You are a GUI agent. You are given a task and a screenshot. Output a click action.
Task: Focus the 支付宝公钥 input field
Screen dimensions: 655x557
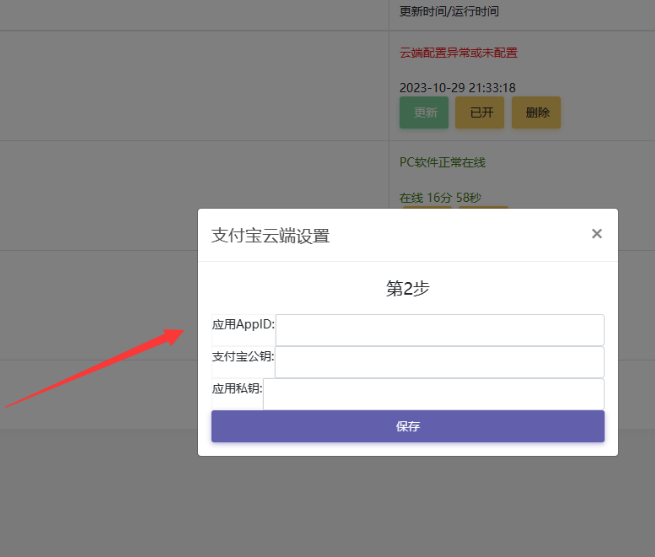point(439,362)
